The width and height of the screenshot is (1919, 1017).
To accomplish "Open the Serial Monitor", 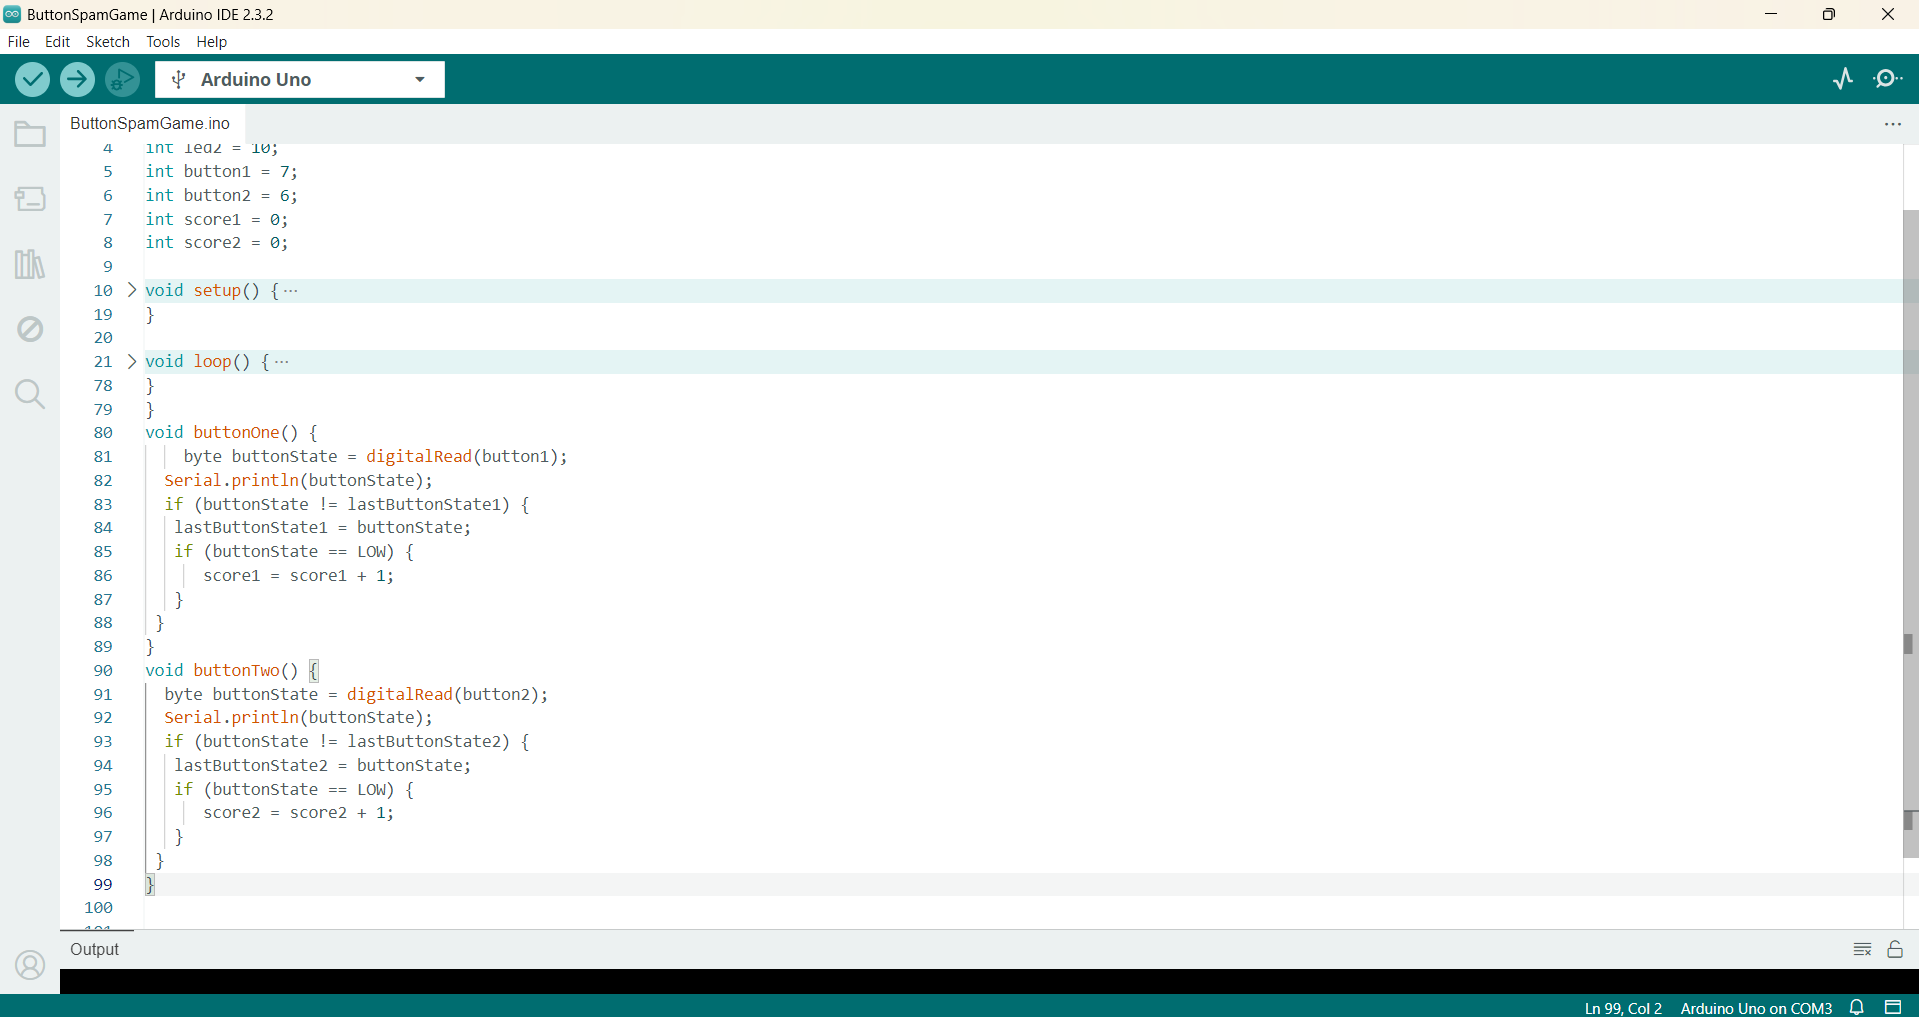I will (1888, 79).
